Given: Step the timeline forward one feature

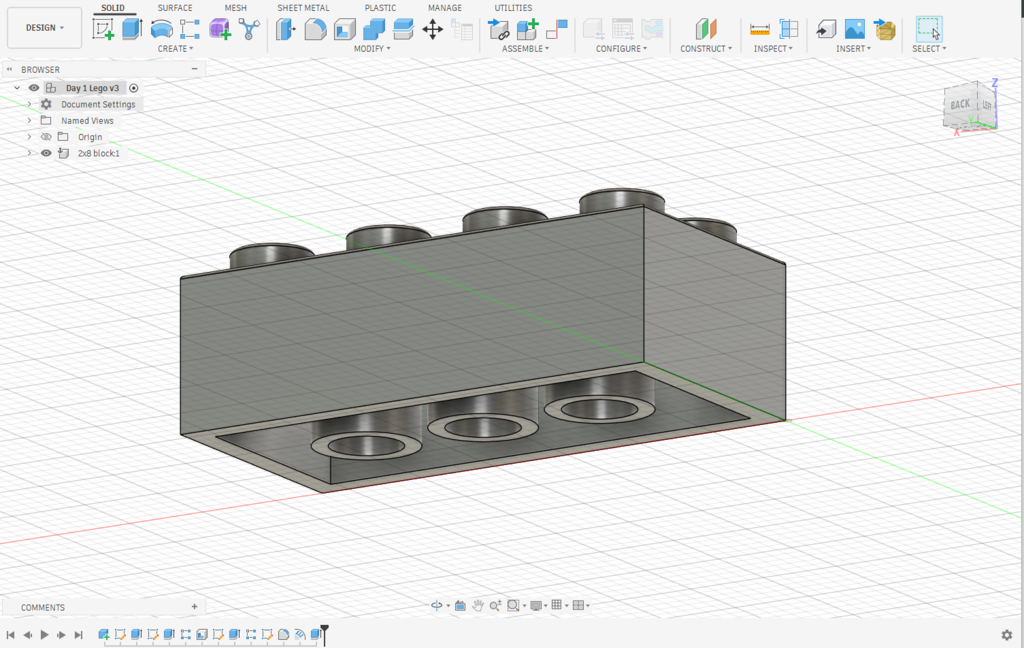Looking at the screenshot, I should [x=61, y=634].
